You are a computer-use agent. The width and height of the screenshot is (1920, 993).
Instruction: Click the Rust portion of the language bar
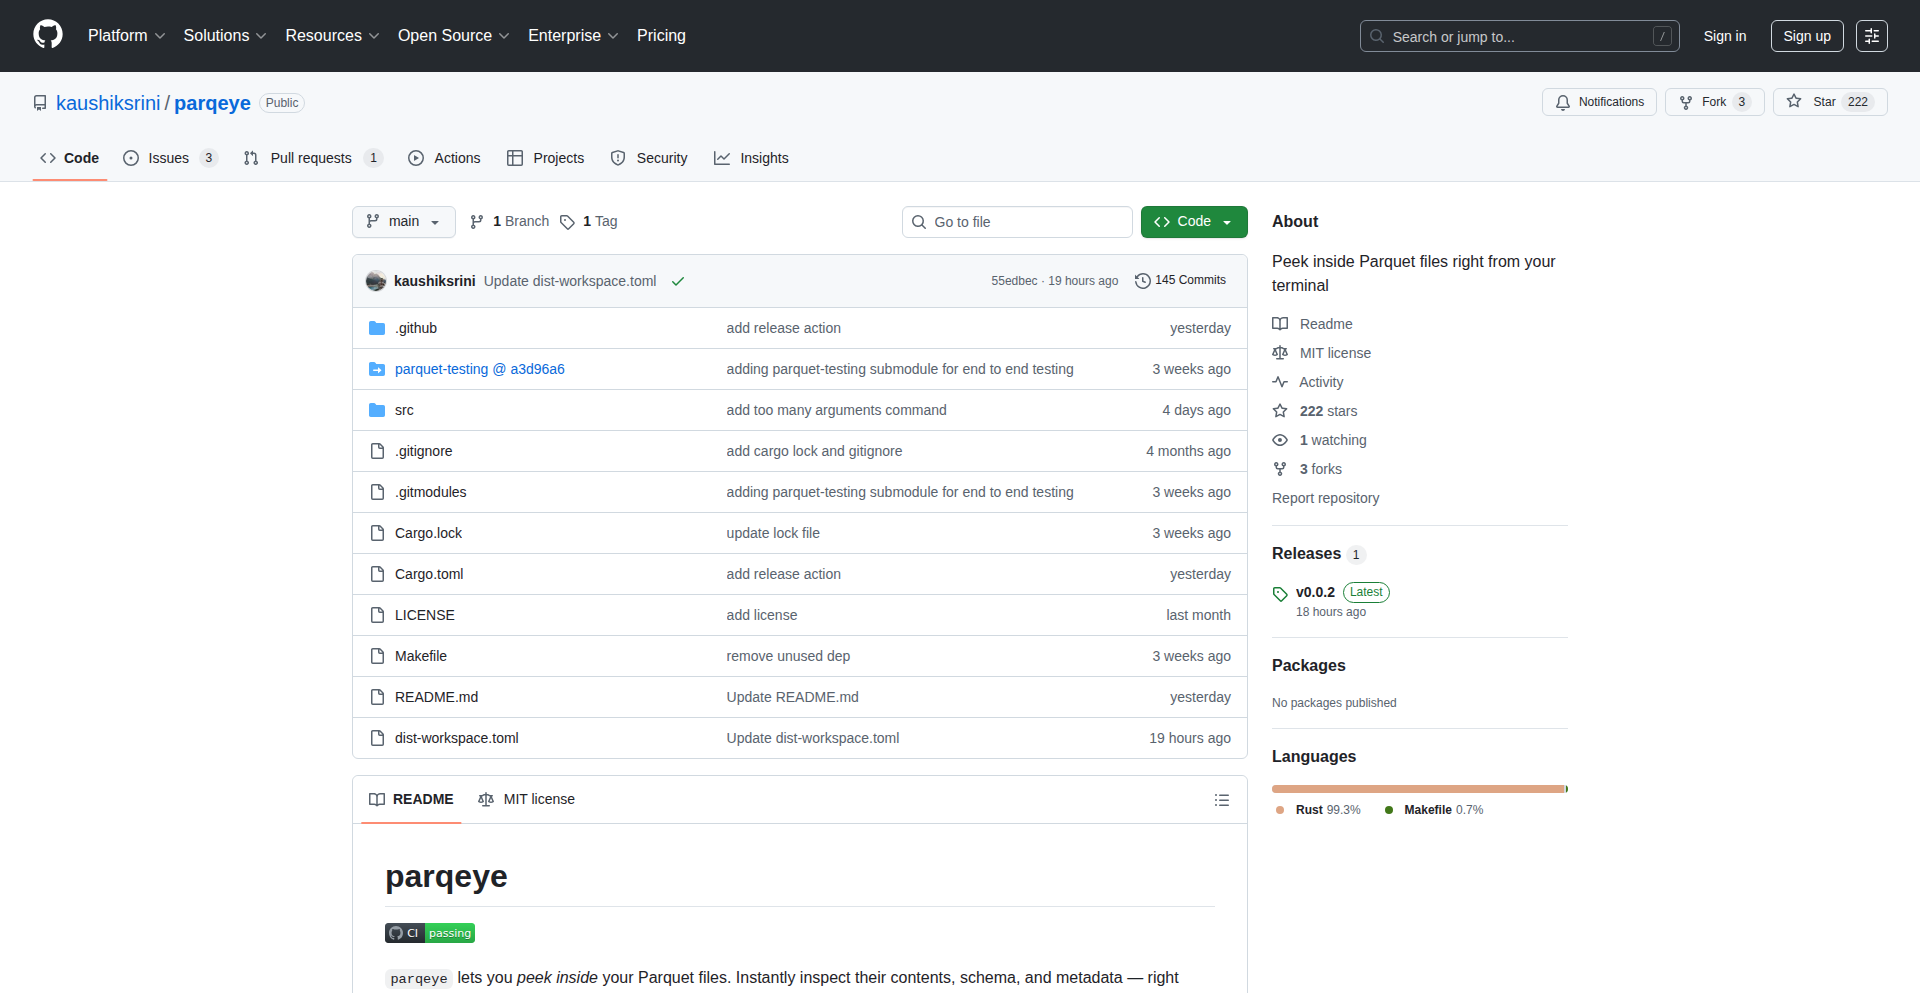(1410, 789)
